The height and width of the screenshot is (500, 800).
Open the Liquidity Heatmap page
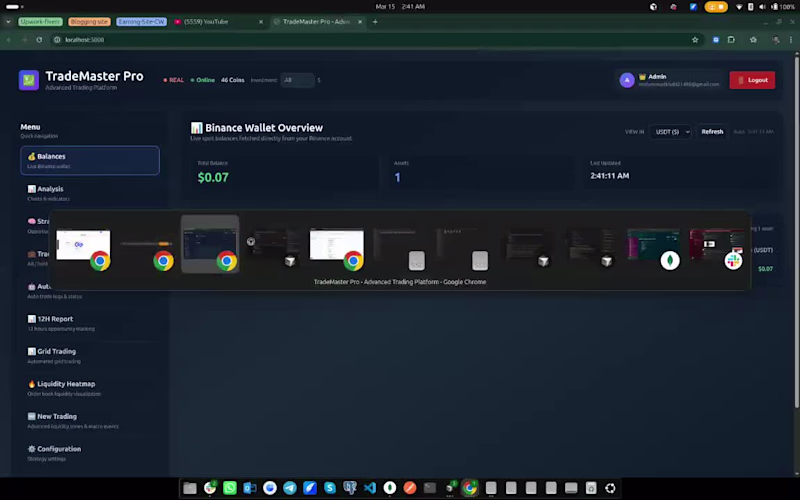tap(90, 388)
